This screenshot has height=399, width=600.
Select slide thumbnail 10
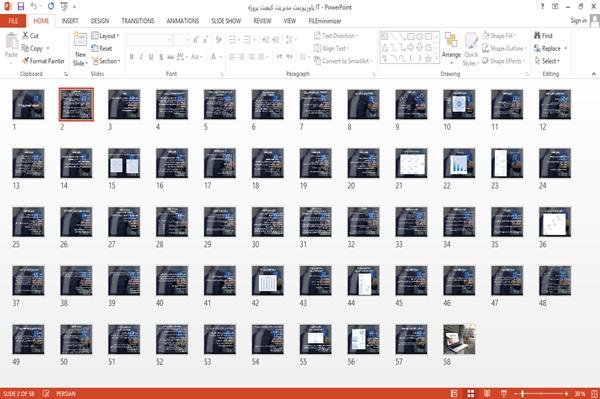coord(459,104)
